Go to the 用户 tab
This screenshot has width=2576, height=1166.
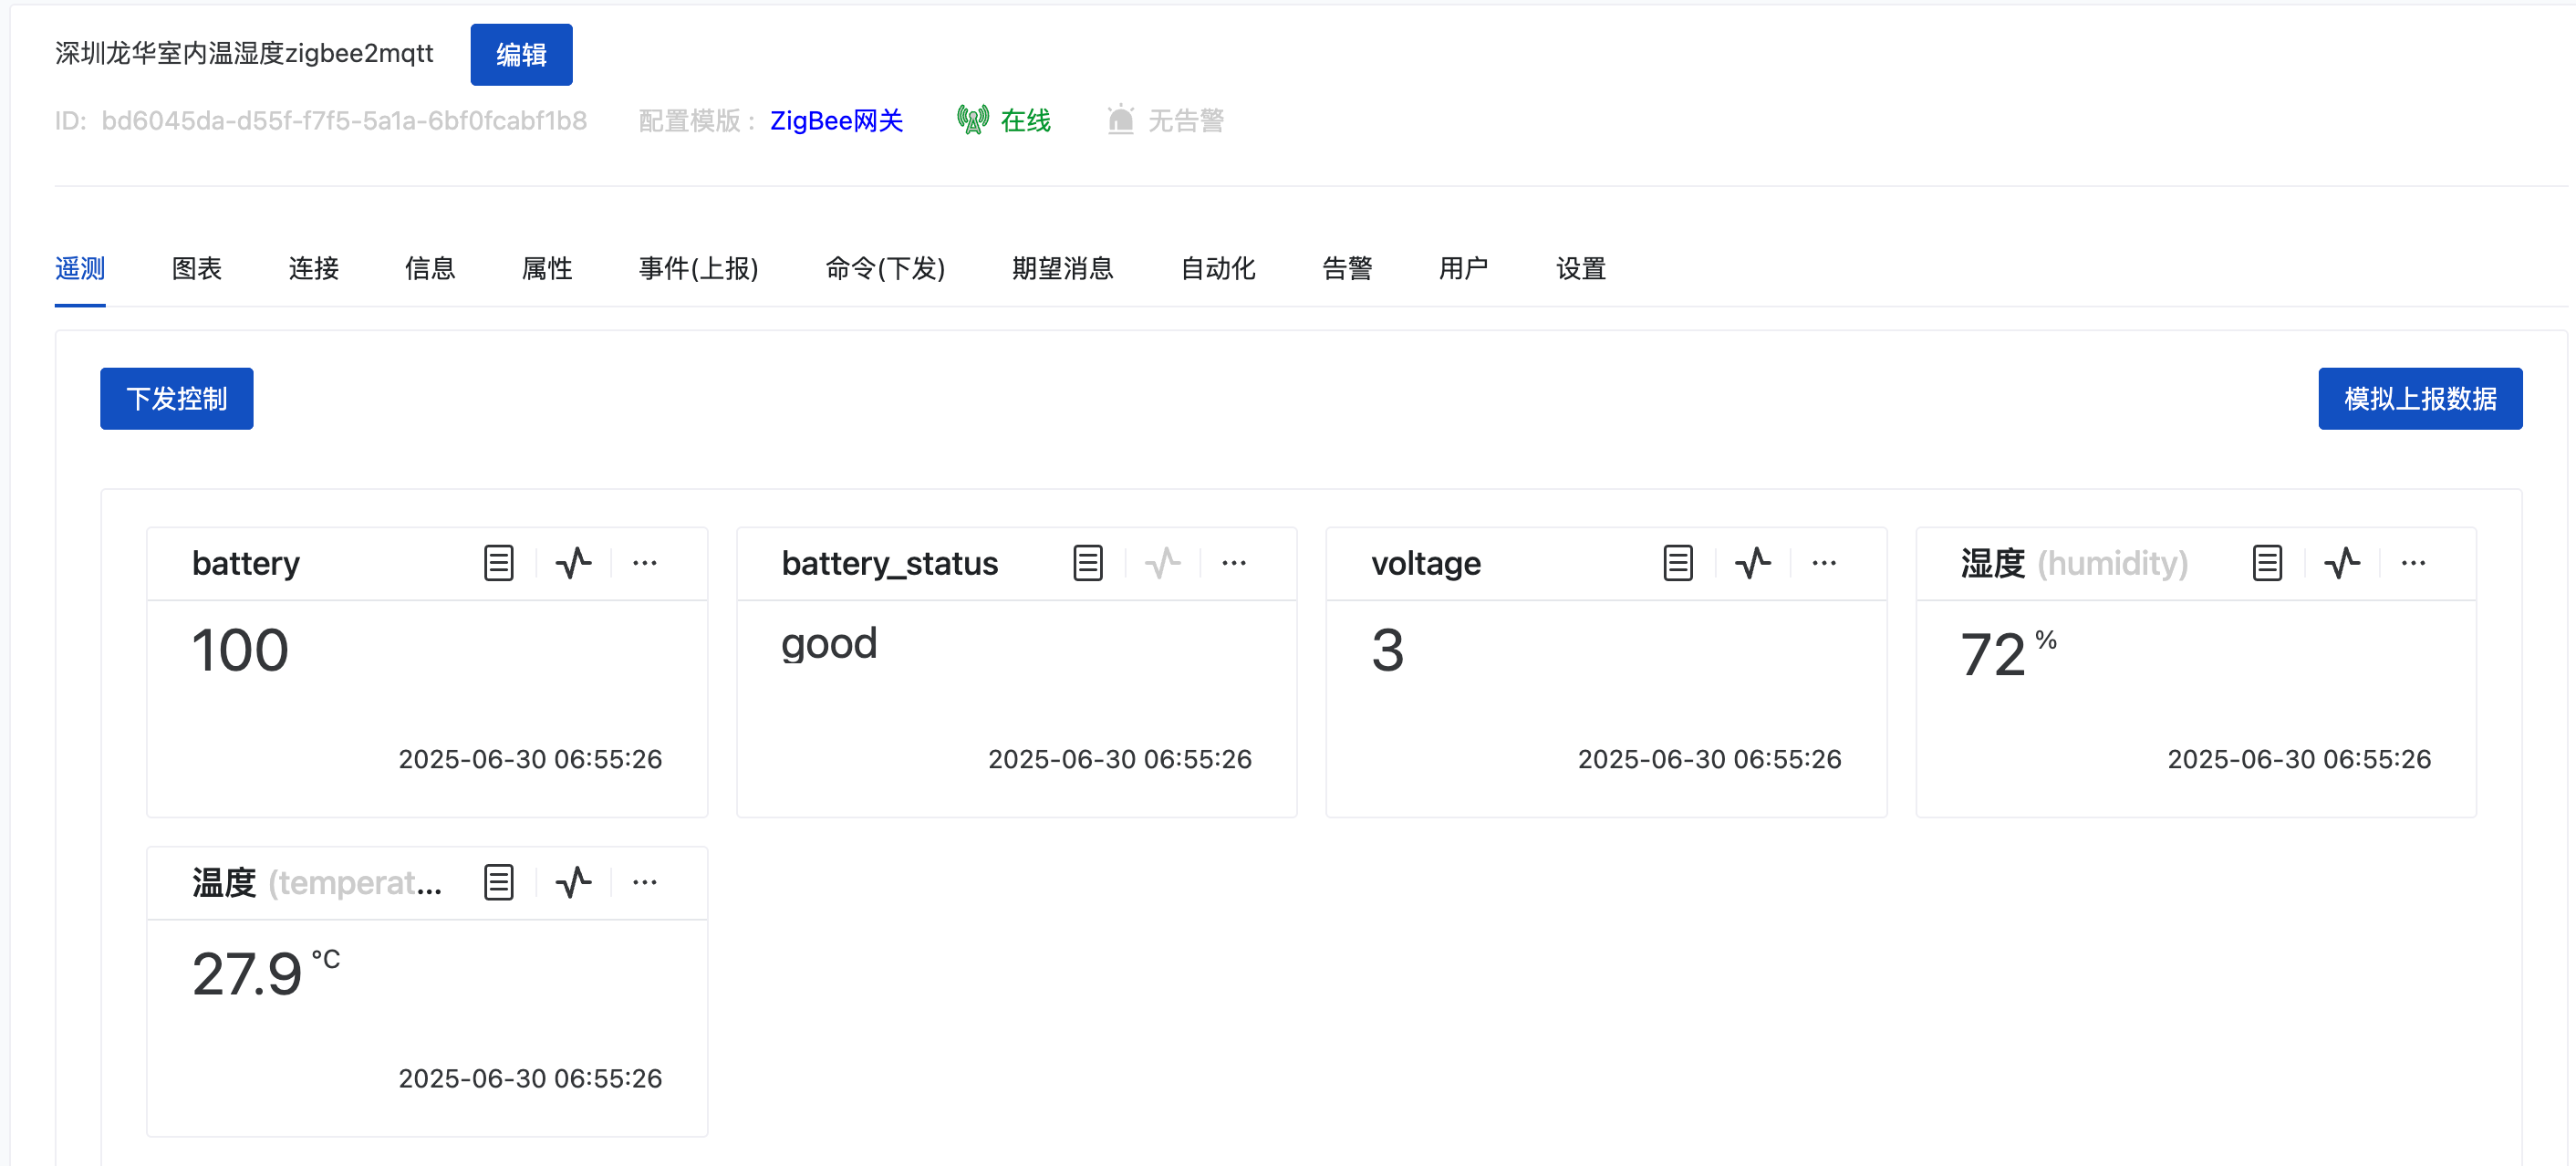click(x=1464, y=268)
